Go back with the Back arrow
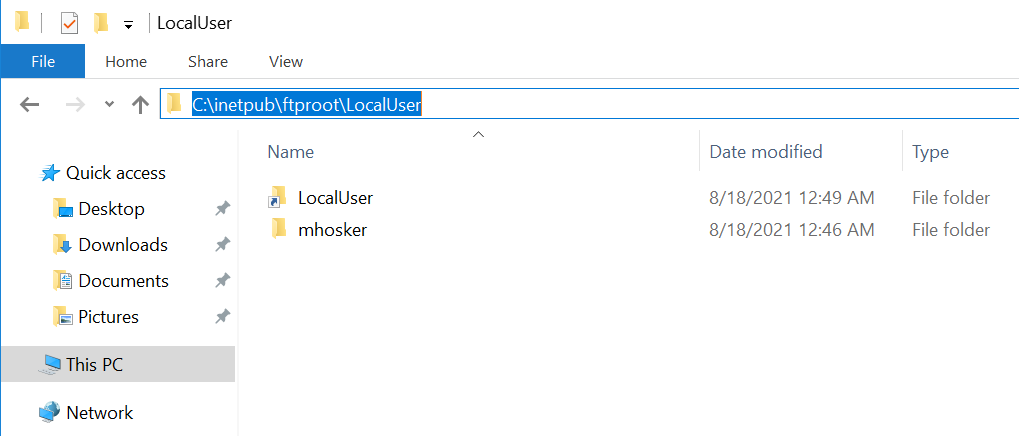Screen dimensions: 1019x436 pyautogui.click(x=29, y=104)
